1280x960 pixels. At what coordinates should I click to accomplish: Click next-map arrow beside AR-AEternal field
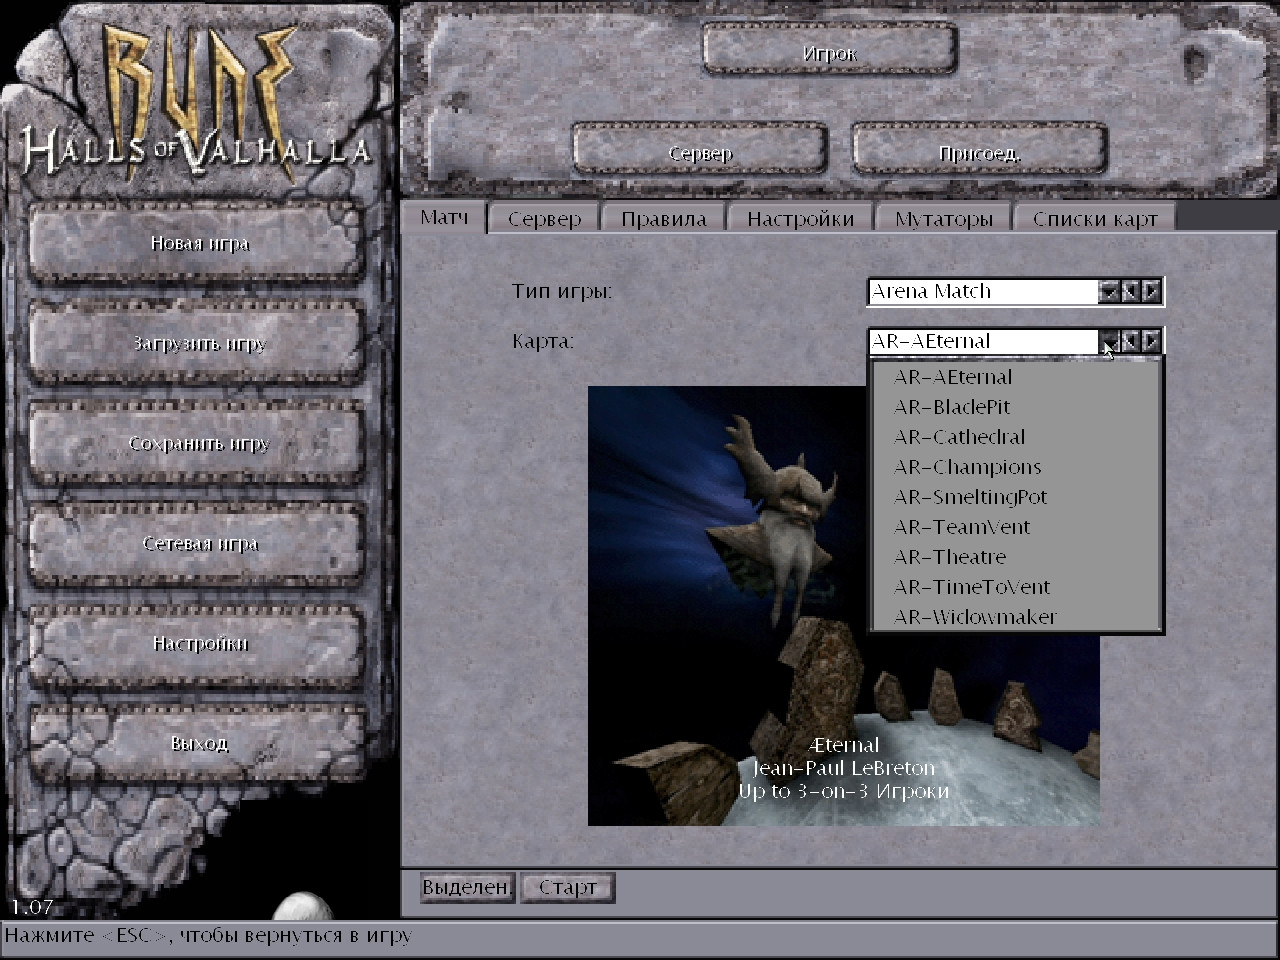tap(1151, 341)
